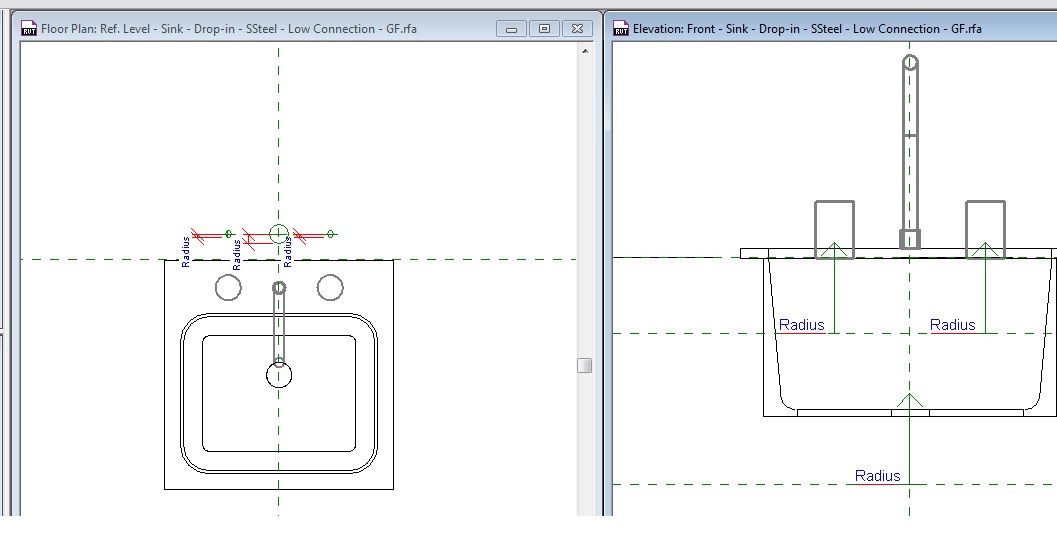Screen dimensions: 1057x540
Task: Select faucet spout top circle in elevation
Action: pyautogui.click(x=910, y=63)
